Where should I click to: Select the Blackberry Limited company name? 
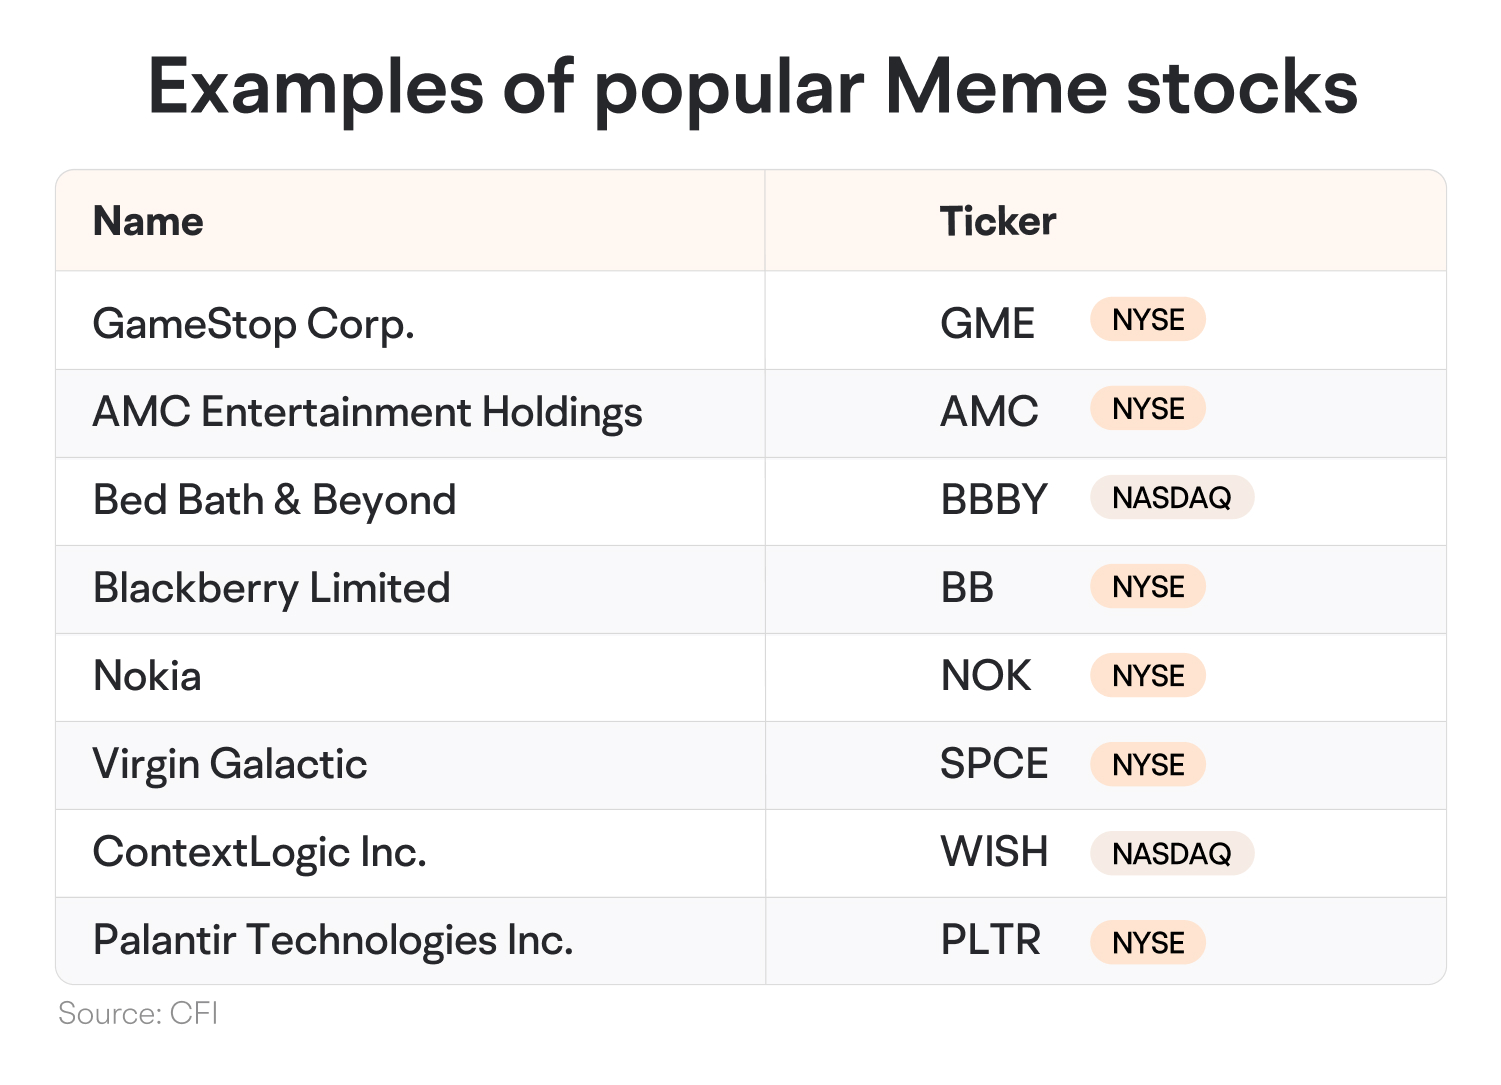(x=271, y=588)
